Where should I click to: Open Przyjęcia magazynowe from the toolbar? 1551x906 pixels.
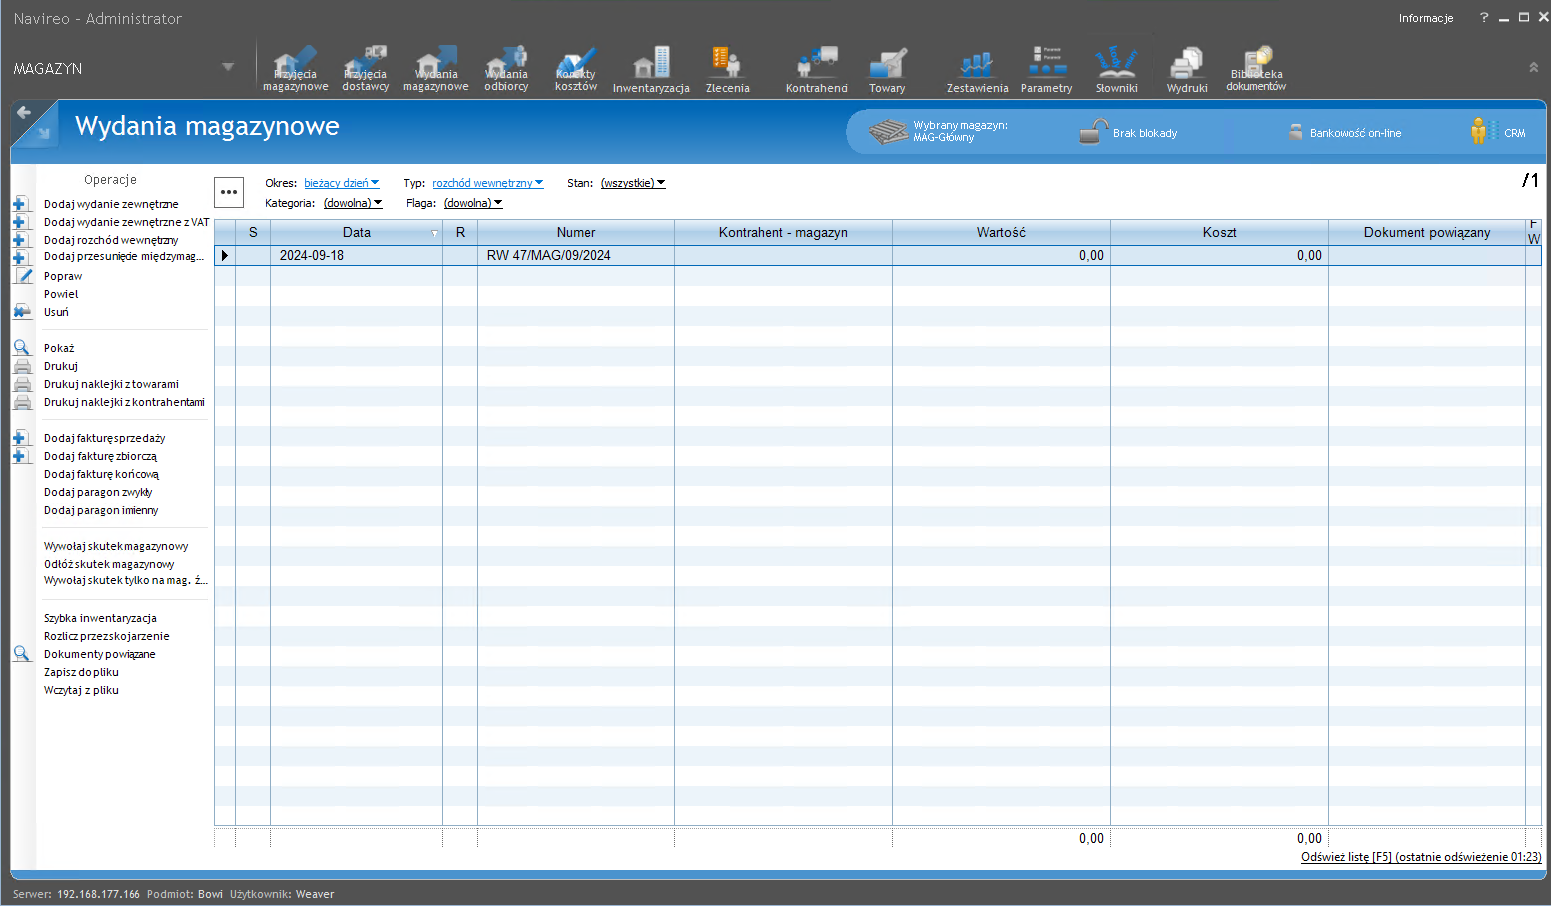click(295, 69)
